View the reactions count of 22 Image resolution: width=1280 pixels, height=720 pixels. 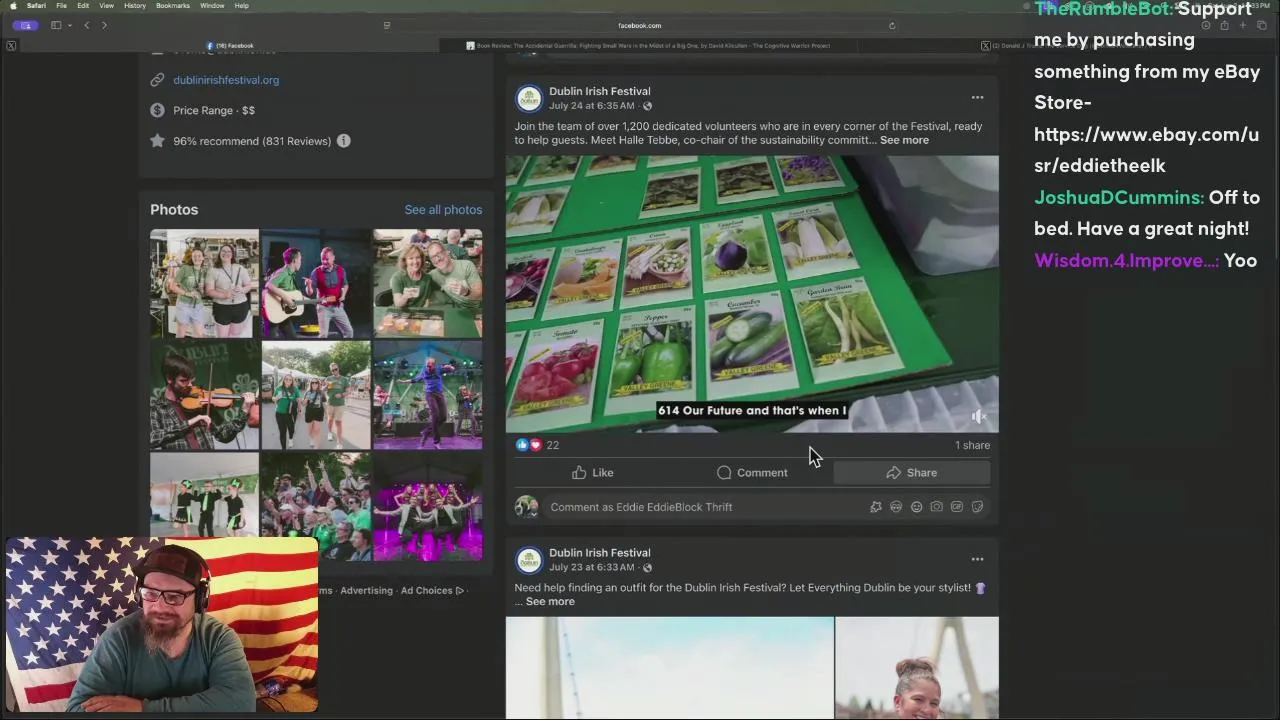click(537, 445)
